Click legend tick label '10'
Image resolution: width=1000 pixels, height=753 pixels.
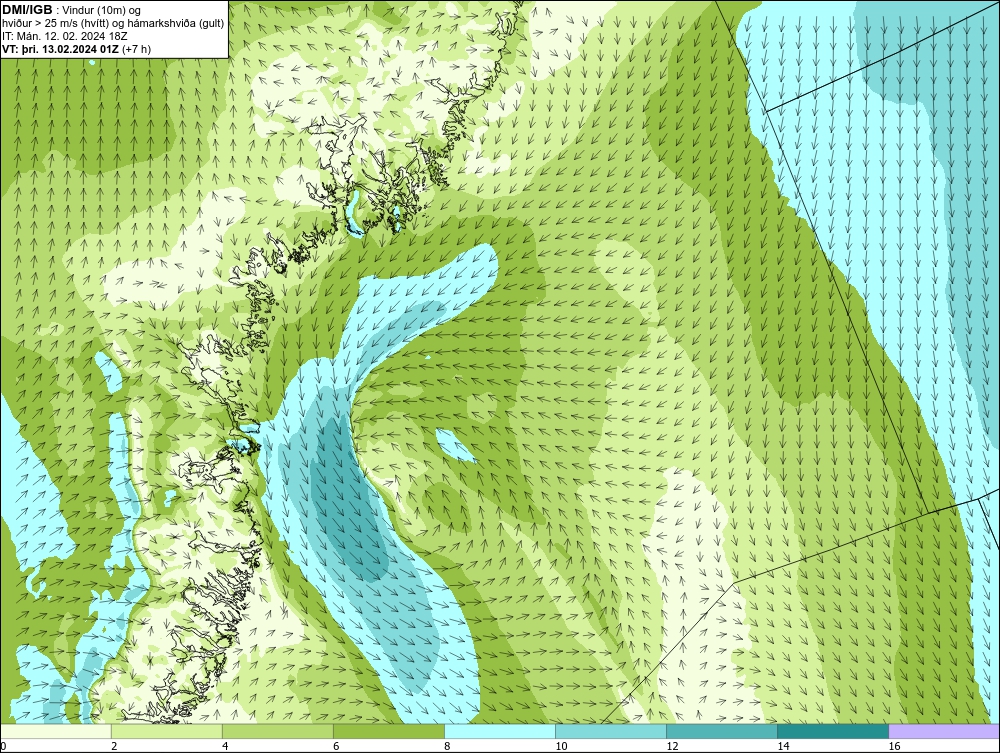click(561, 746)
